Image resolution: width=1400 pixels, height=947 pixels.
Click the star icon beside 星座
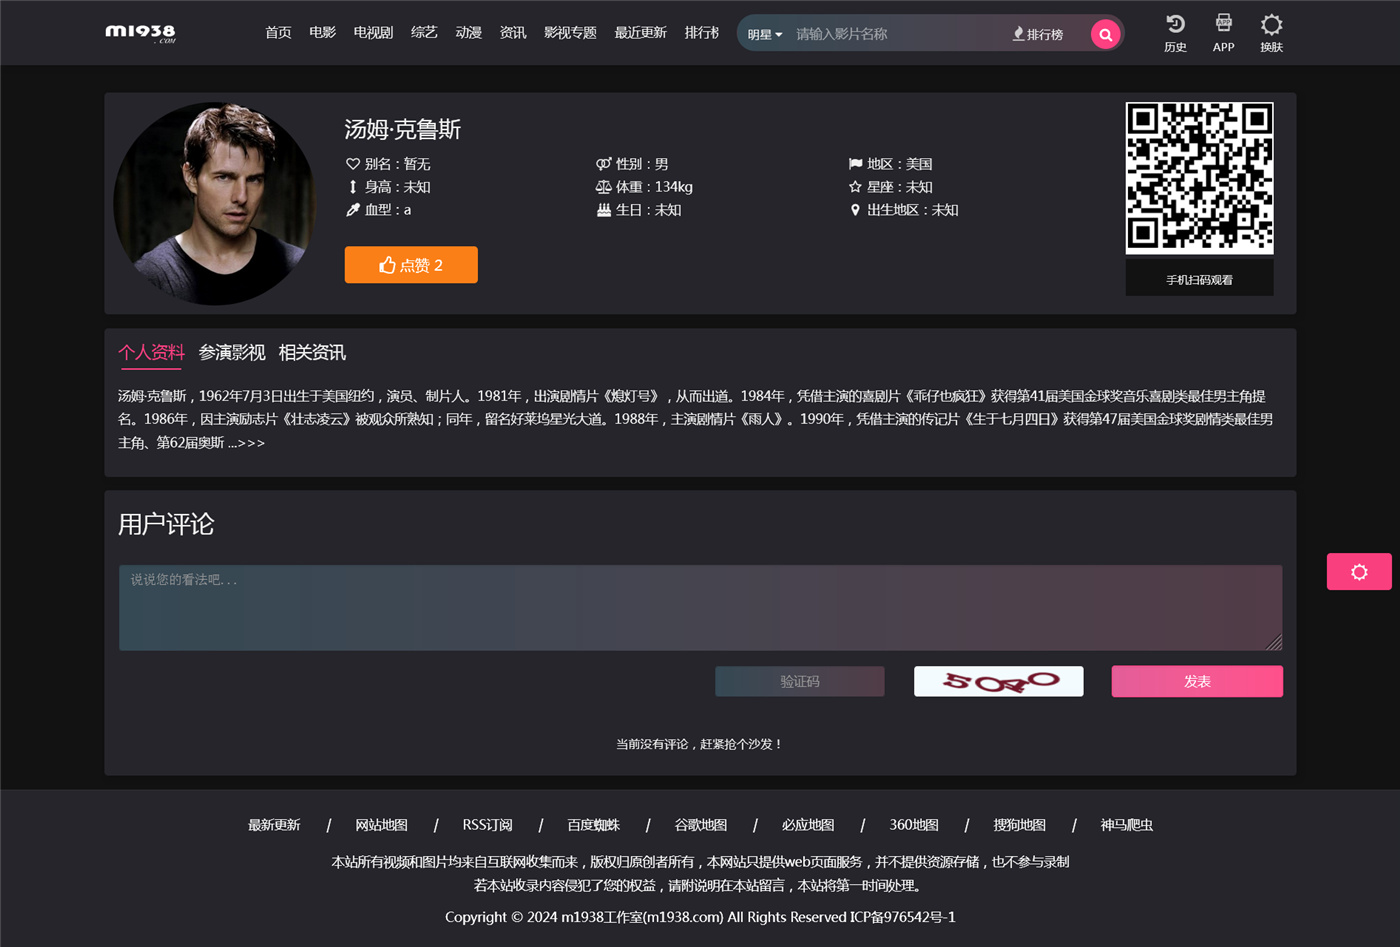click(855, 187)
